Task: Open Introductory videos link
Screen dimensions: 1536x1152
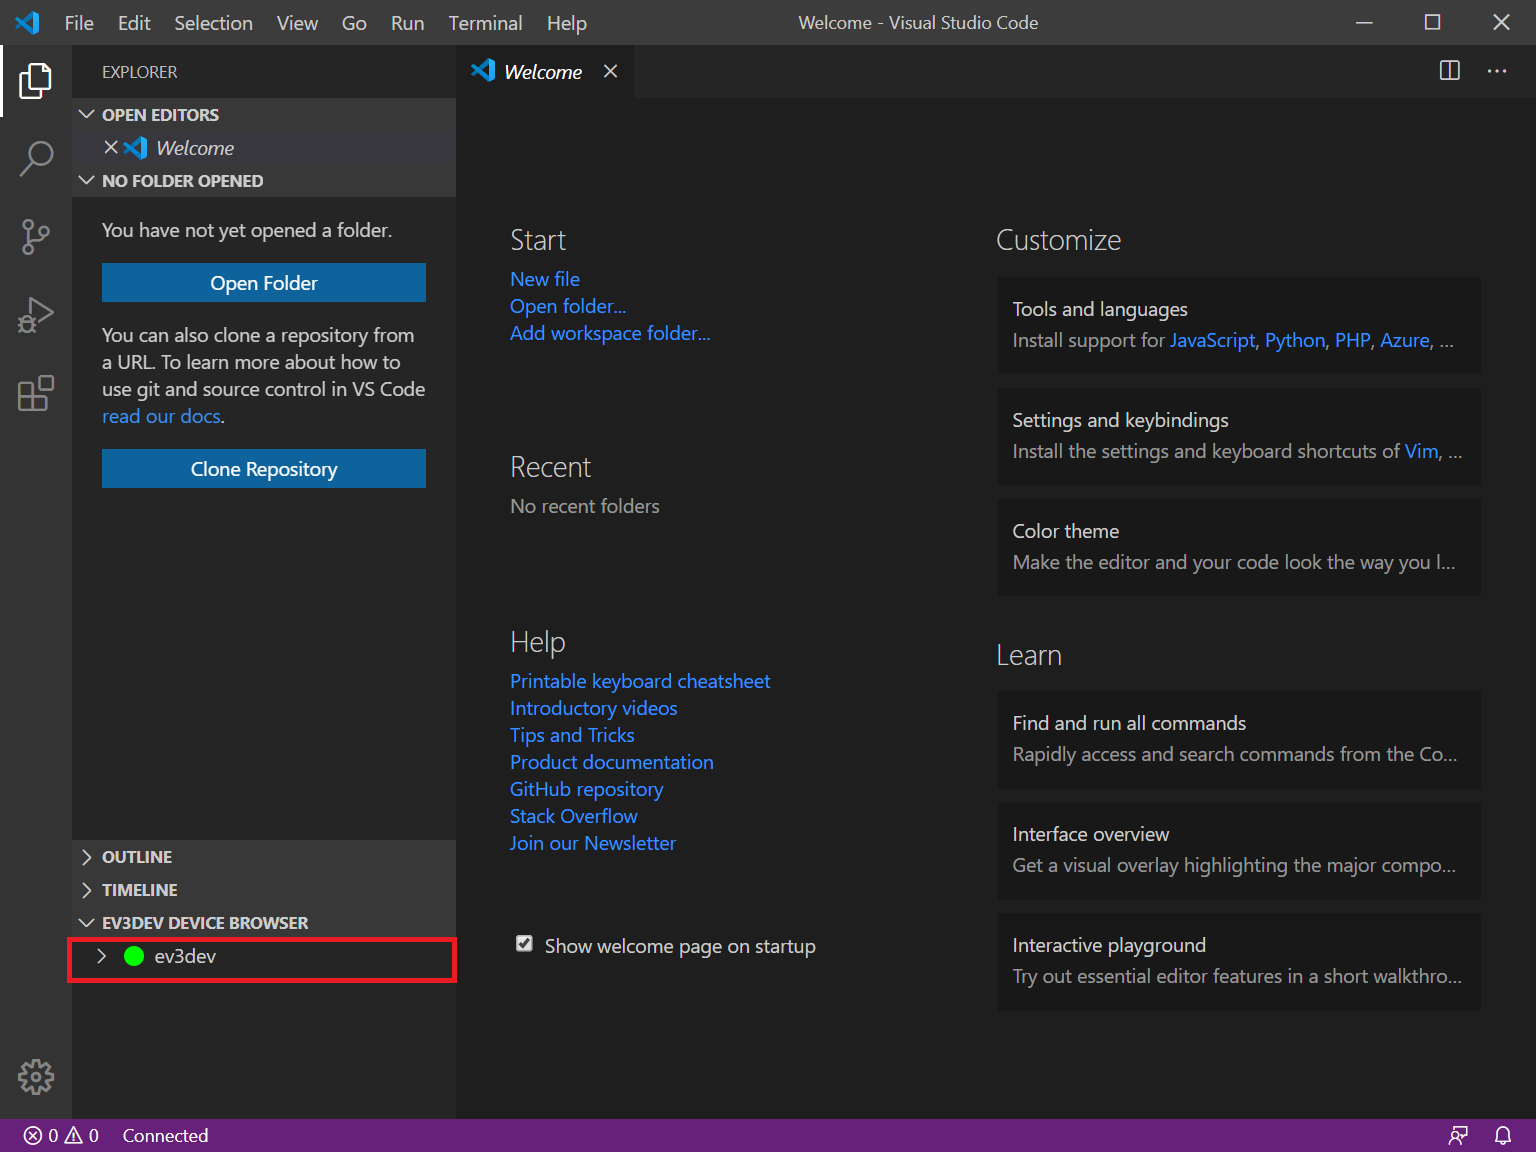Action: 593,708
